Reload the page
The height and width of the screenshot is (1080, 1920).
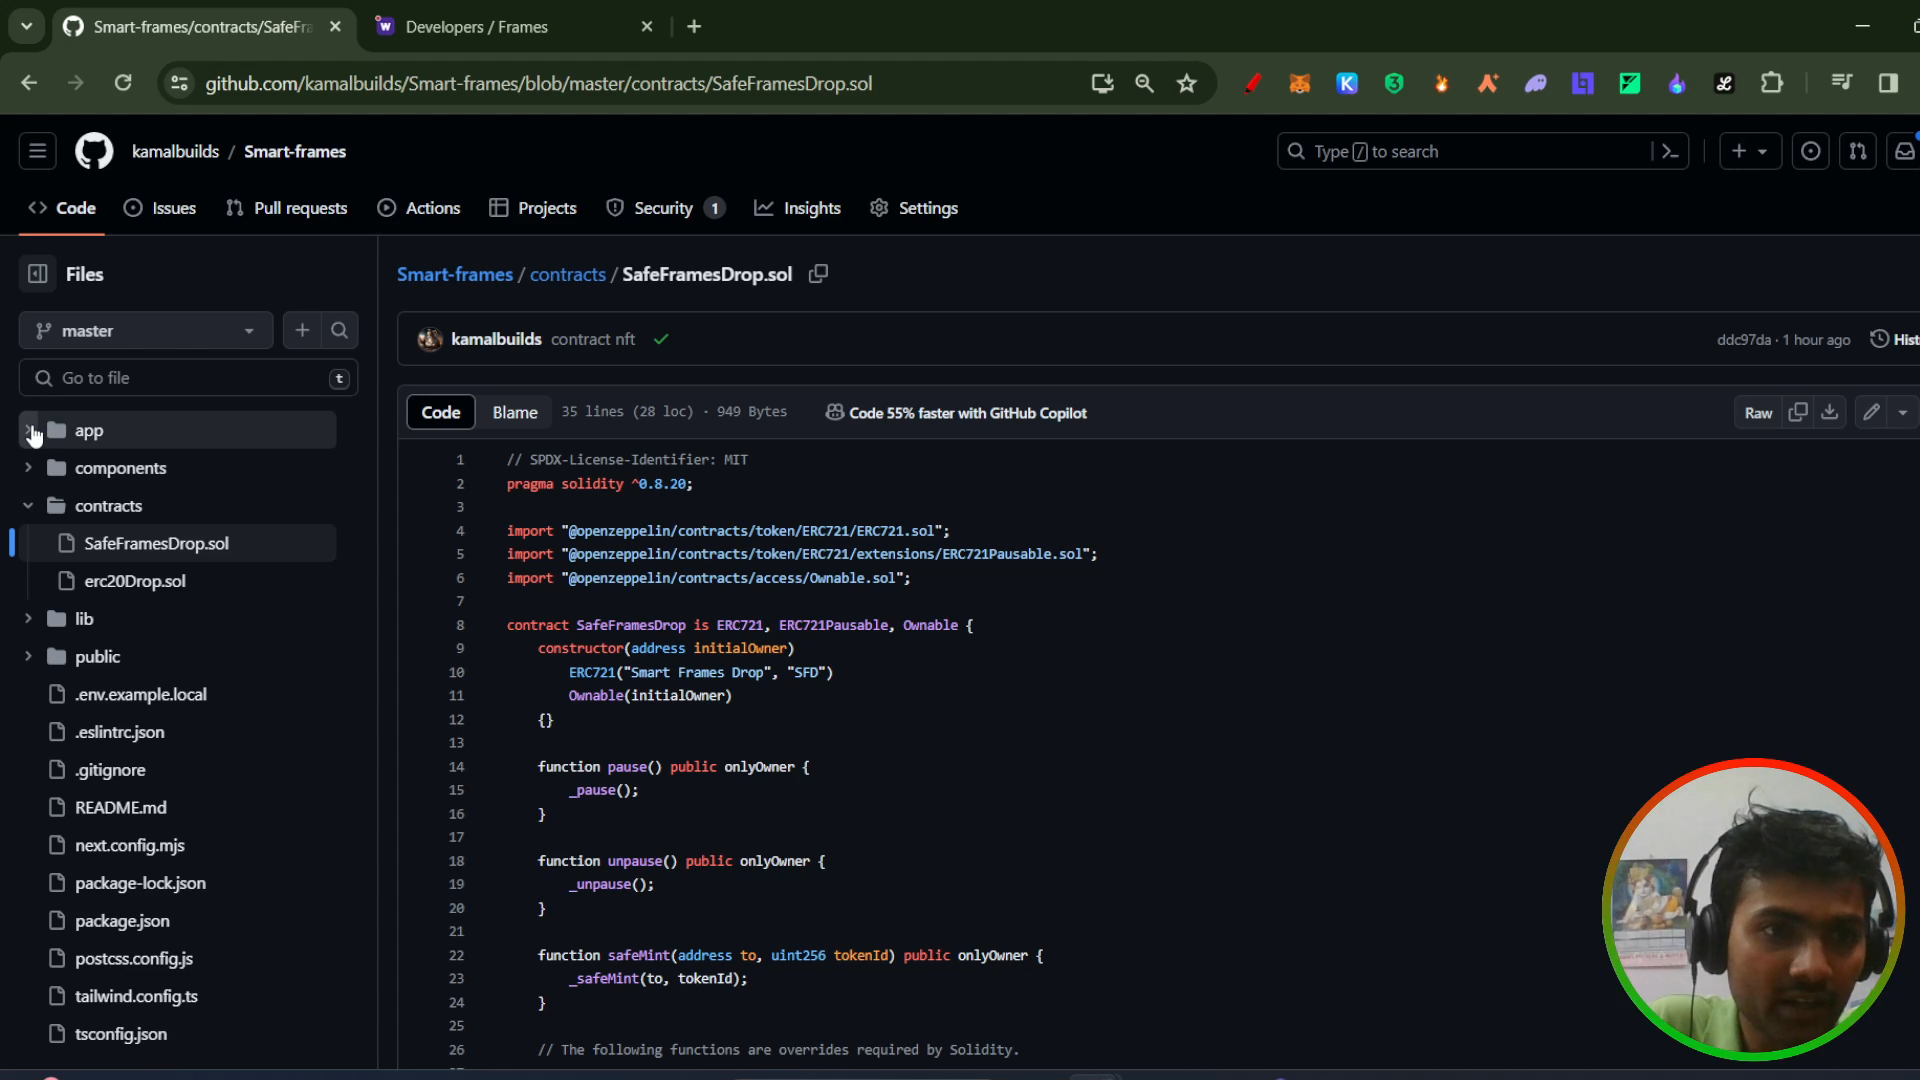[123, 83]
